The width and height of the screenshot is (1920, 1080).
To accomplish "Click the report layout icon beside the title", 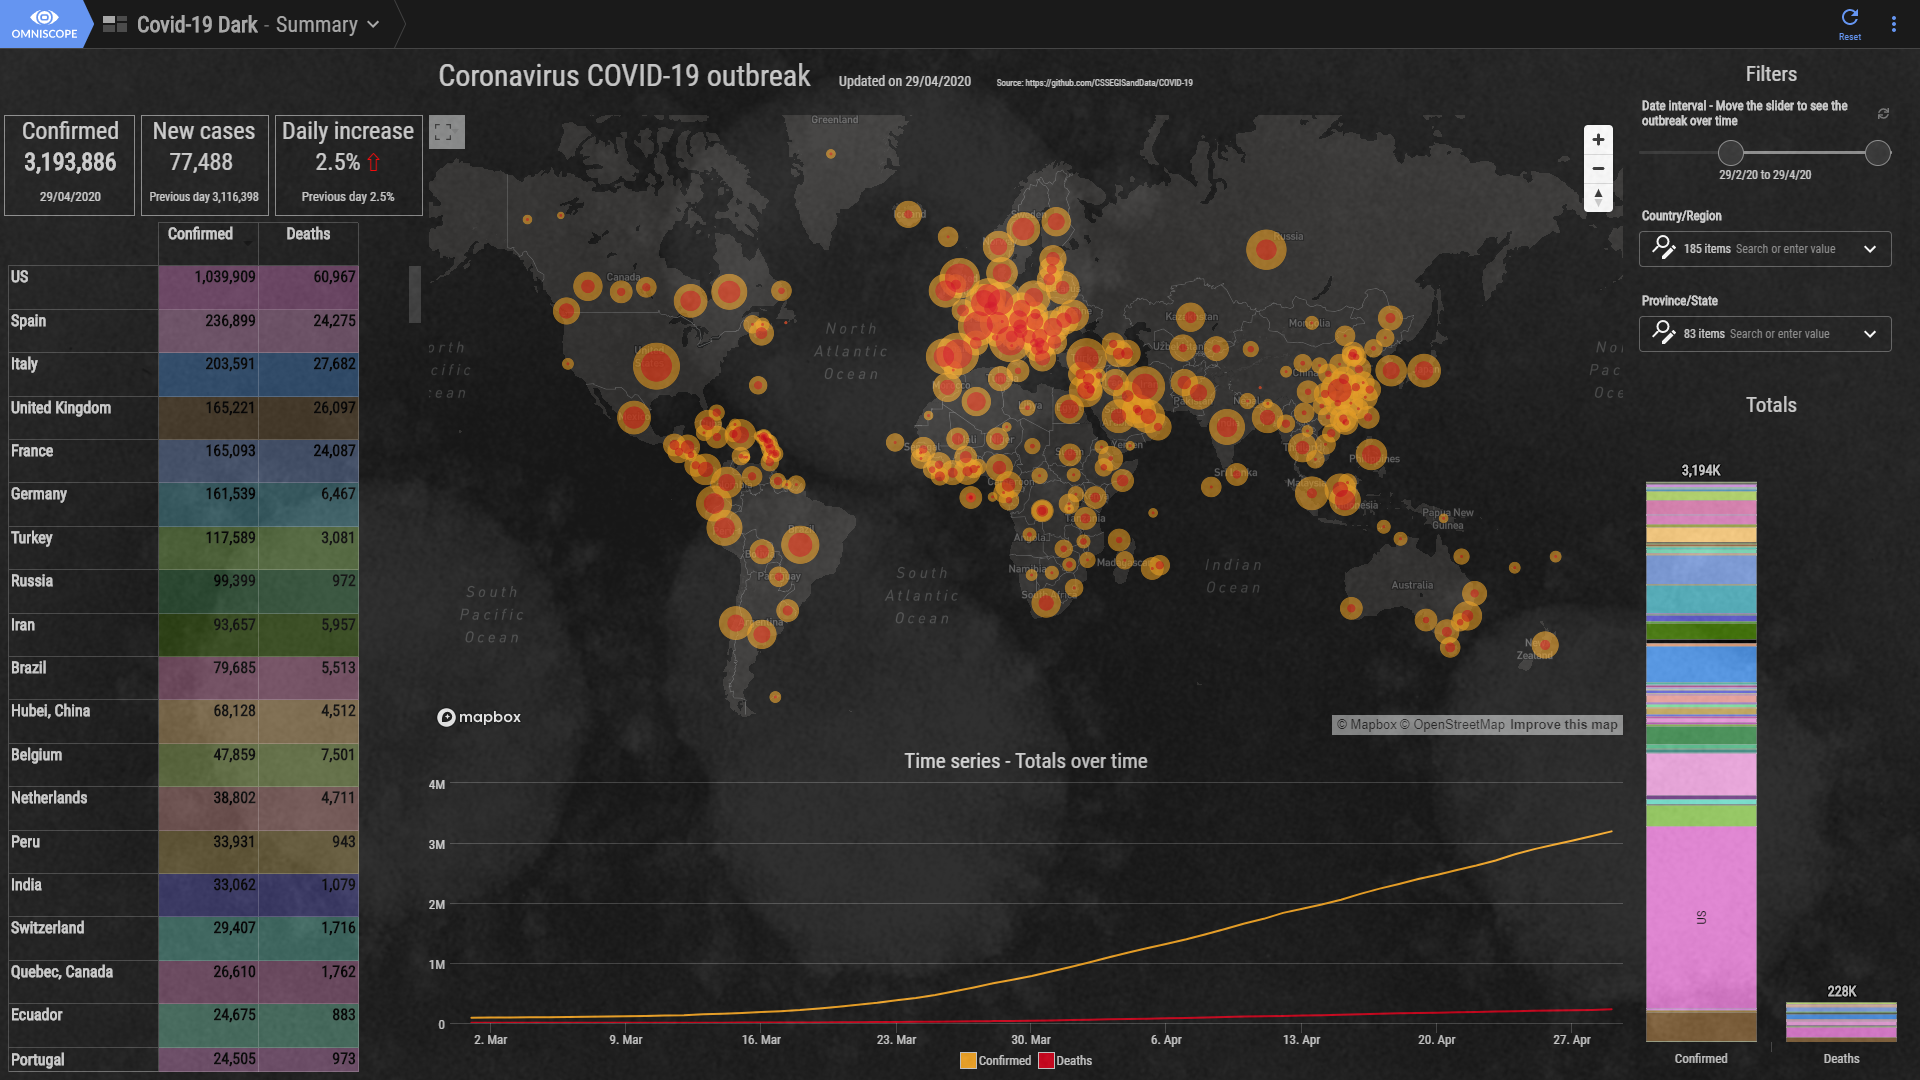I will (x=115, y=24).
